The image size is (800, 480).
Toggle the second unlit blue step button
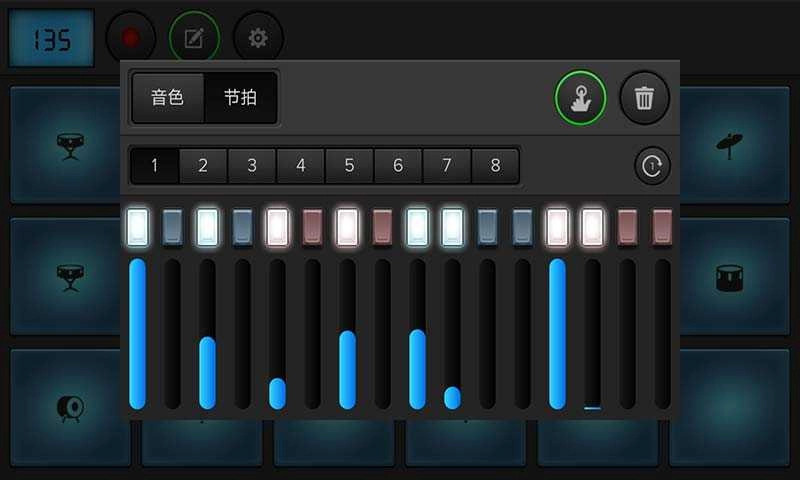tap(242, 226)
